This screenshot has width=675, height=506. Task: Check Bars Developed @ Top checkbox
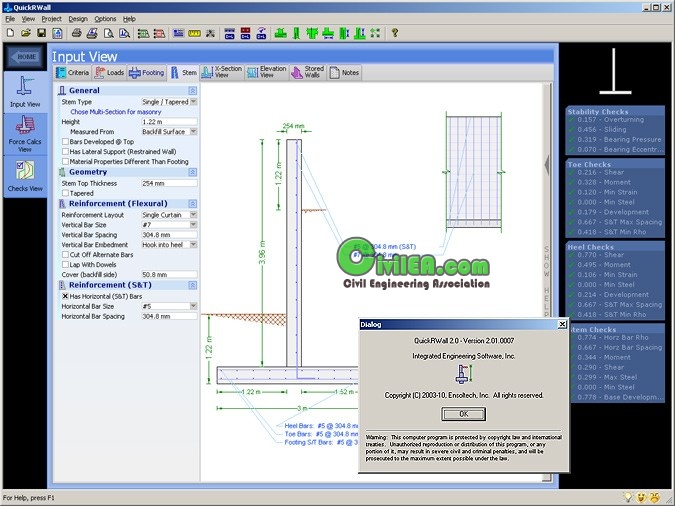(65, 142)
